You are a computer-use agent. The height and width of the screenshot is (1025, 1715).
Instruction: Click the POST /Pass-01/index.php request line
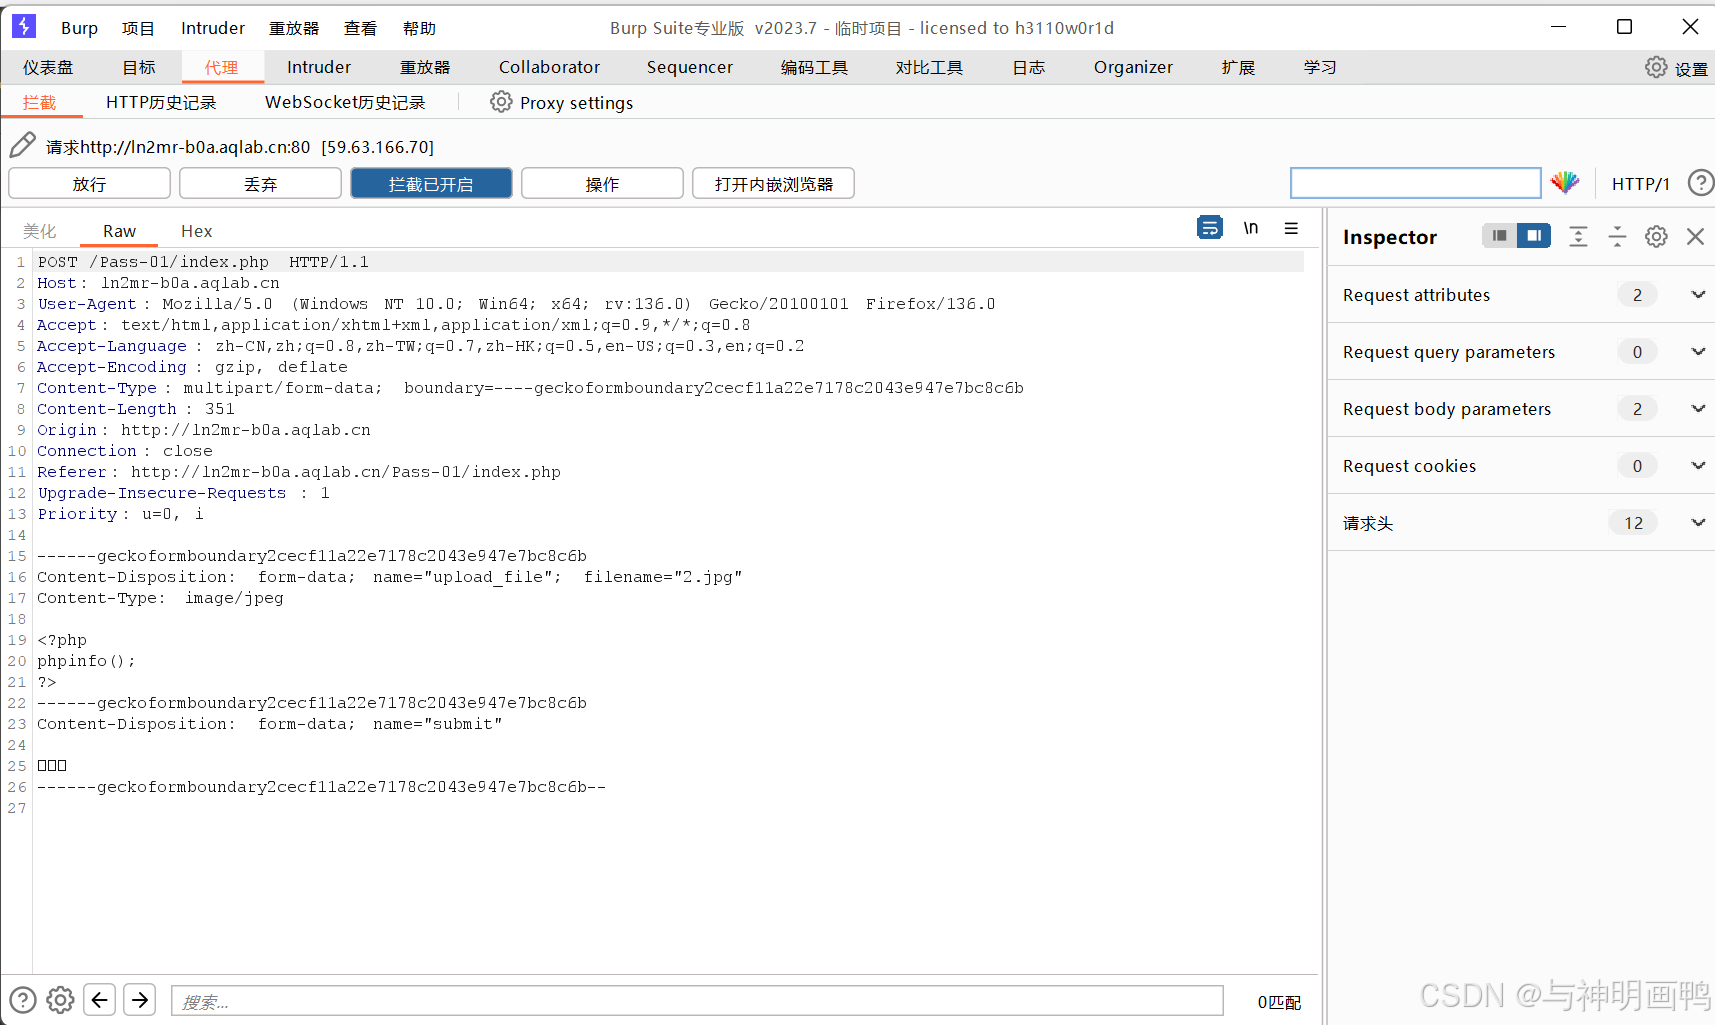pos(203,262)
